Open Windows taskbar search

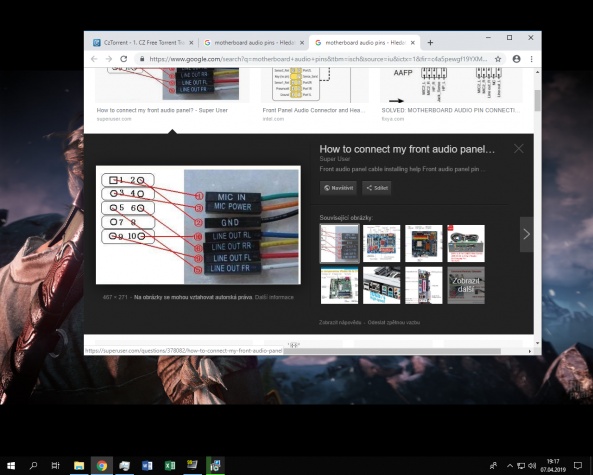point(33,466)
